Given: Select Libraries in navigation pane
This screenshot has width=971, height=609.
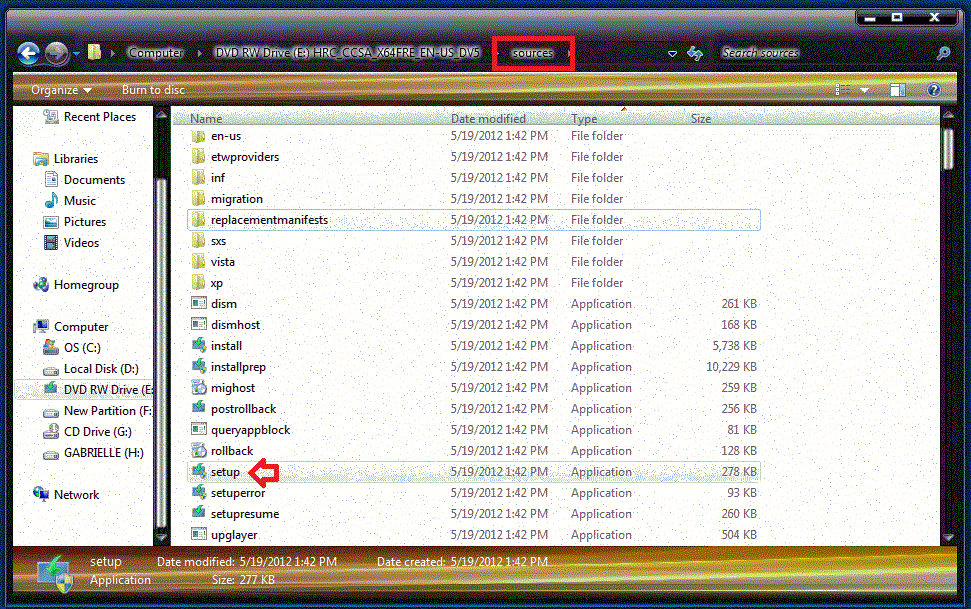Looking at the screenshot, I should pyautogui.click(x=66, y=159).
